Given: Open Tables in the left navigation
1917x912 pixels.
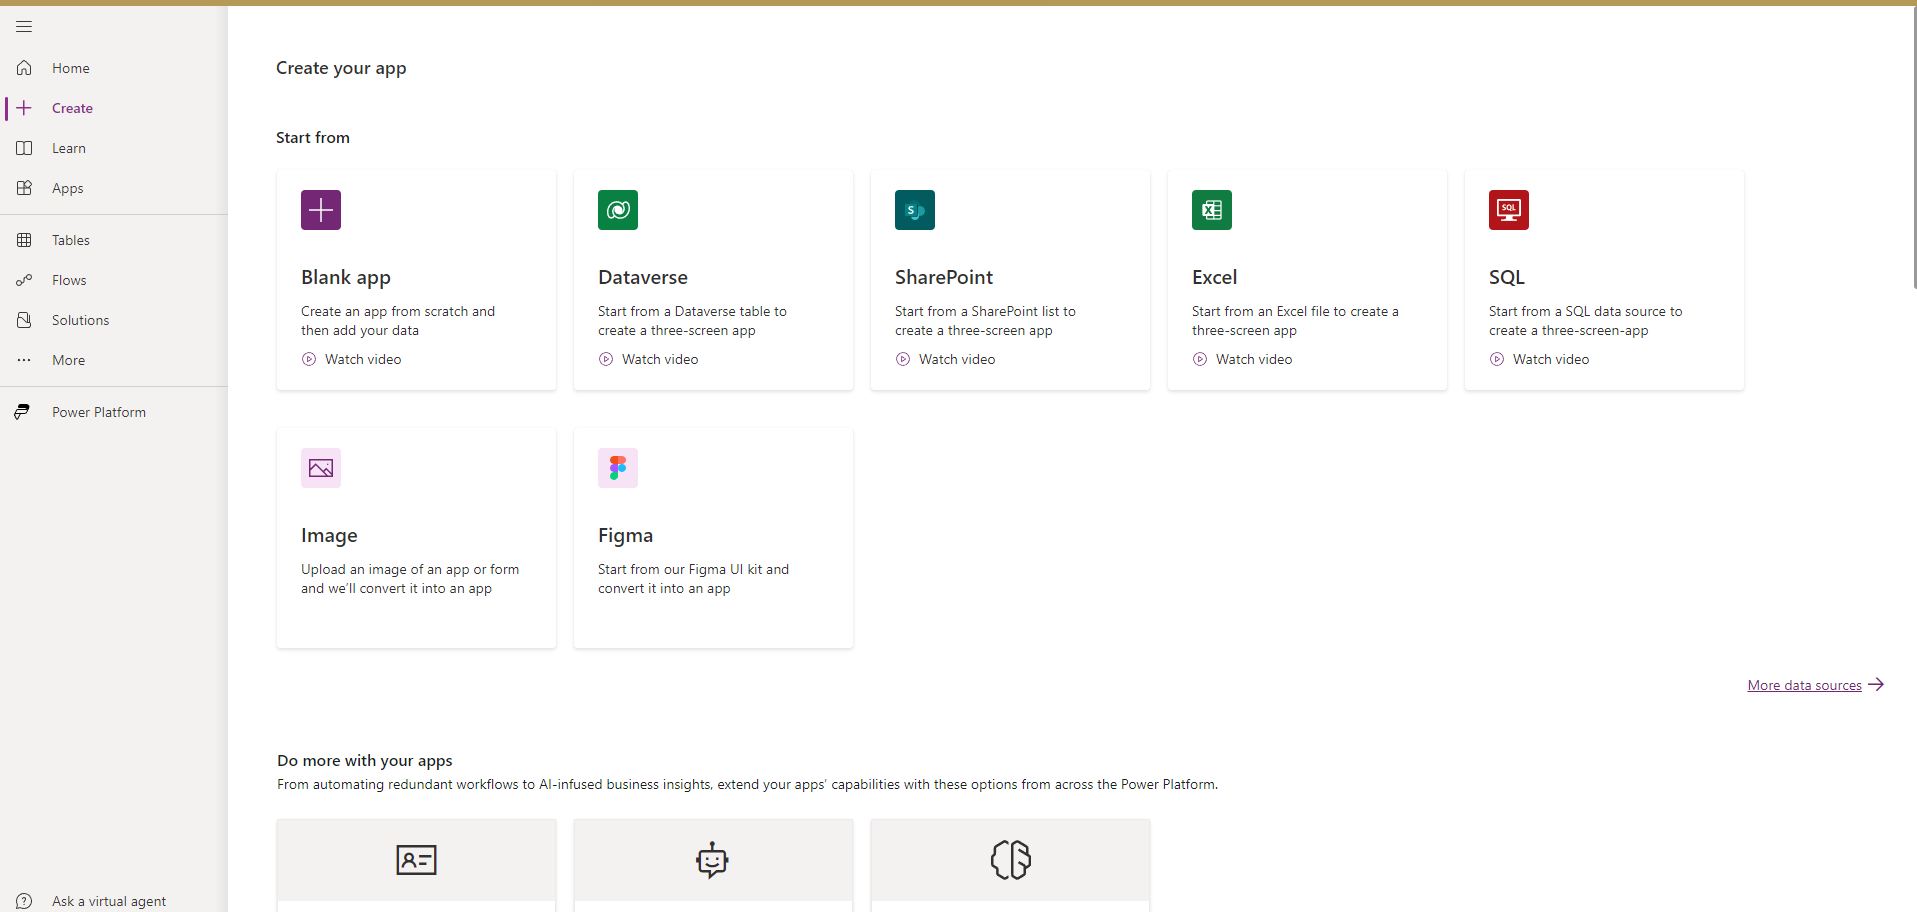Looking at the screenshot, I should pos(70,240).
